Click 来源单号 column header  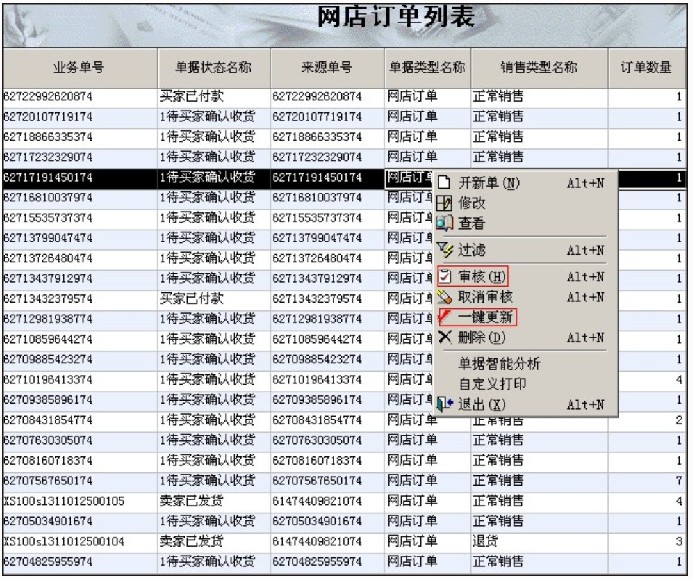click(x=327, y=68)
